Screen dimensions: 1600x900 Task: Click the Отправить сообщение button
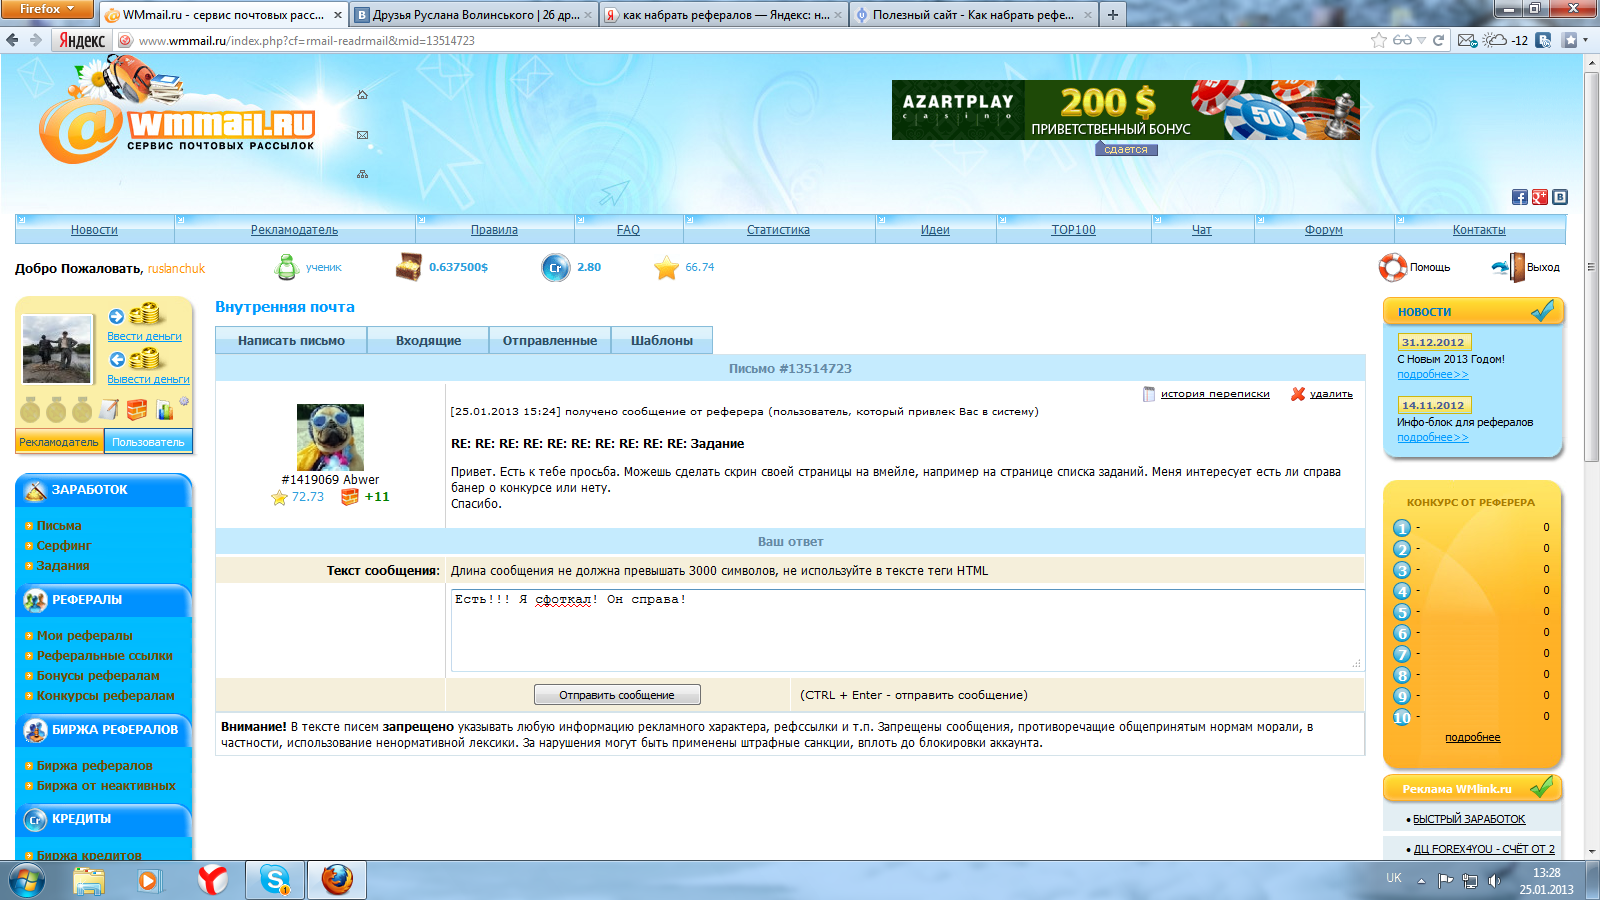tap(617, 695)
